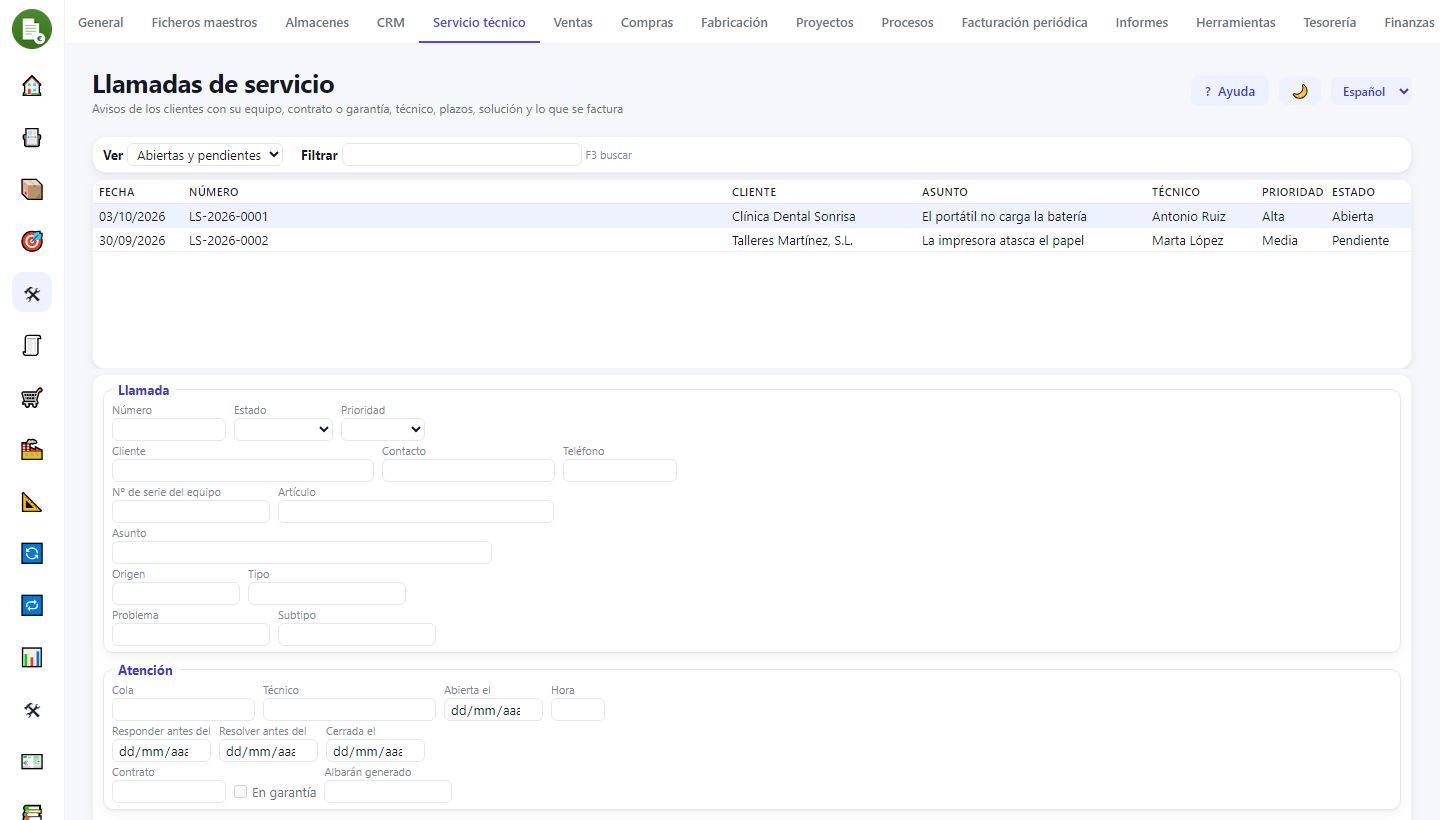Click the Filtrar search input field
This screenshot has width=1440, height=820.
tap(462, 155)
